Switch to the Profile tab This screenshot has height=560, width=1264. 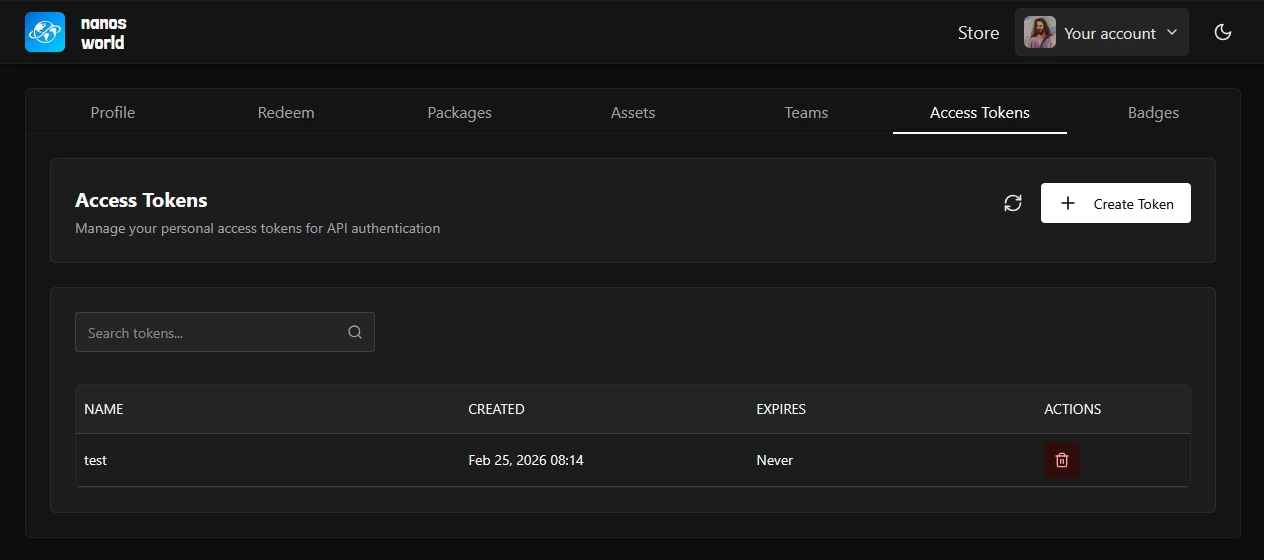(112, 112)
